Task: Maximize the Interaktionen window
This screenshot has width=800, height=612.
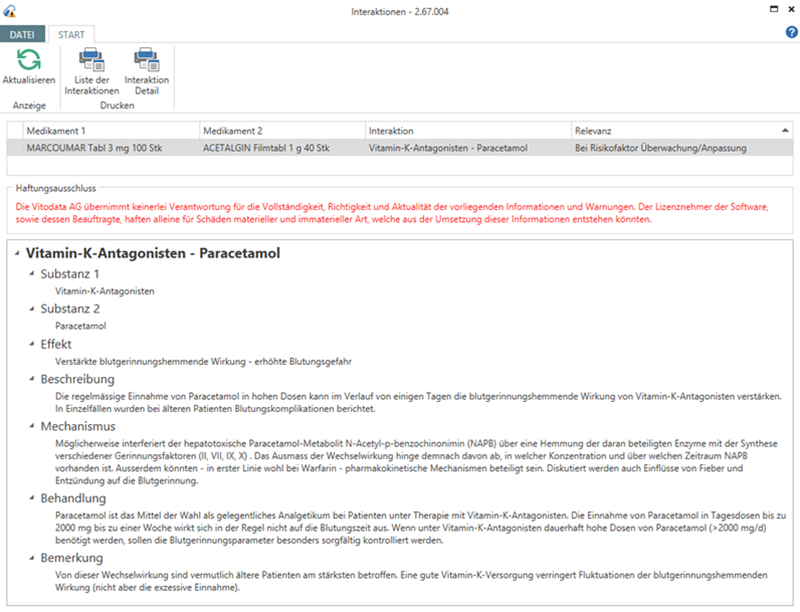Action: tap(774, 9)
